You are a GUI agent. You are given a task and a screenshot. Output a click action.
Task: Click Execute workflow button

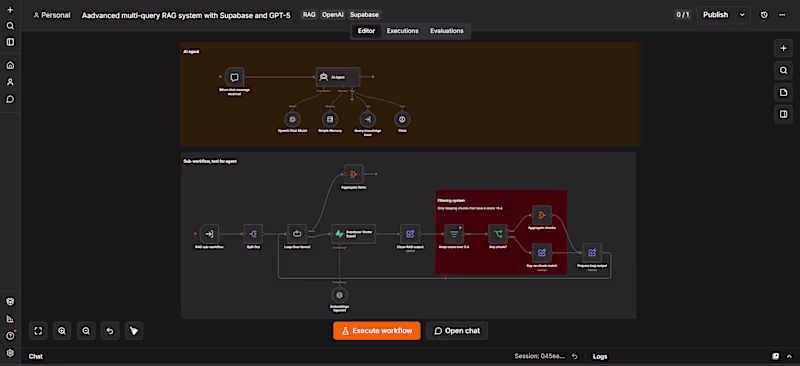[x=377, y=331]
